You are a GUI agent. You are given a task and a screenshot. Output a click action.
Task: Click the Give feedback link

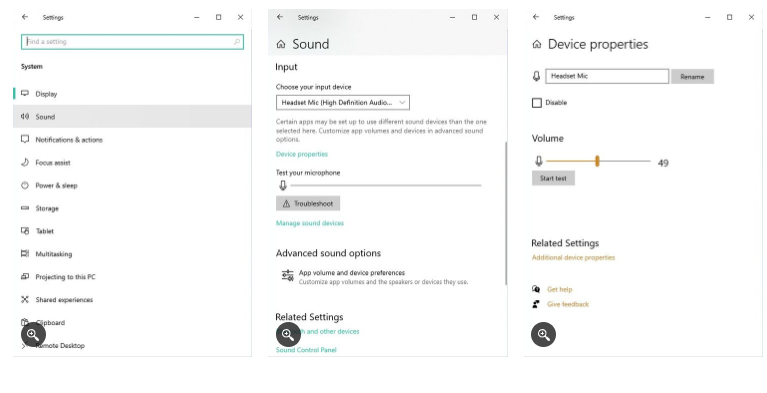tap(568, 304)
